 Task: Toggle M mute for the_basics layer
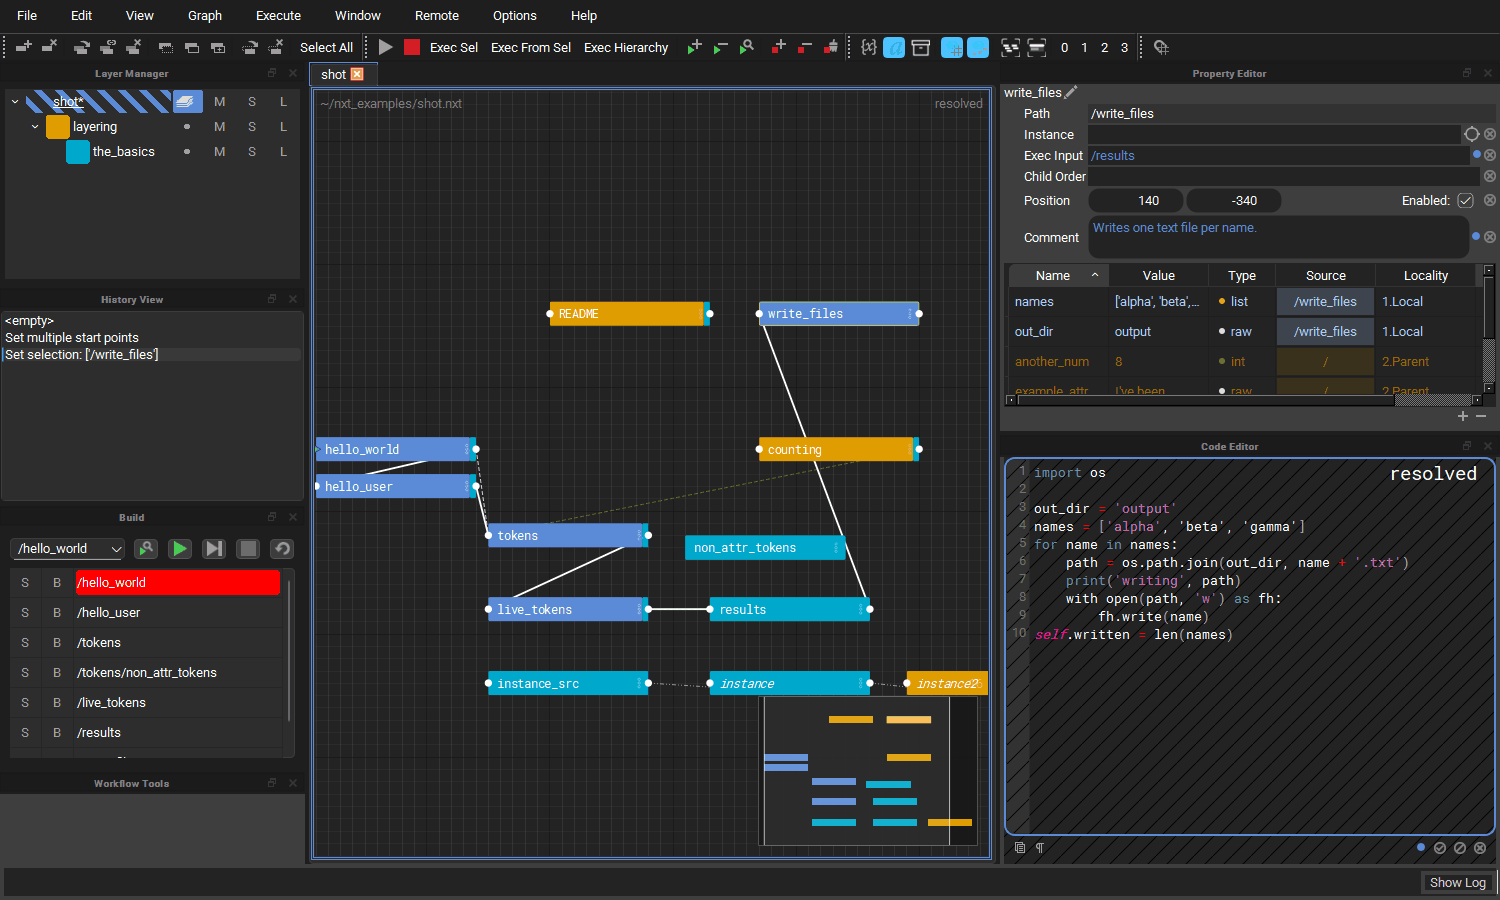tap(220, 152)
